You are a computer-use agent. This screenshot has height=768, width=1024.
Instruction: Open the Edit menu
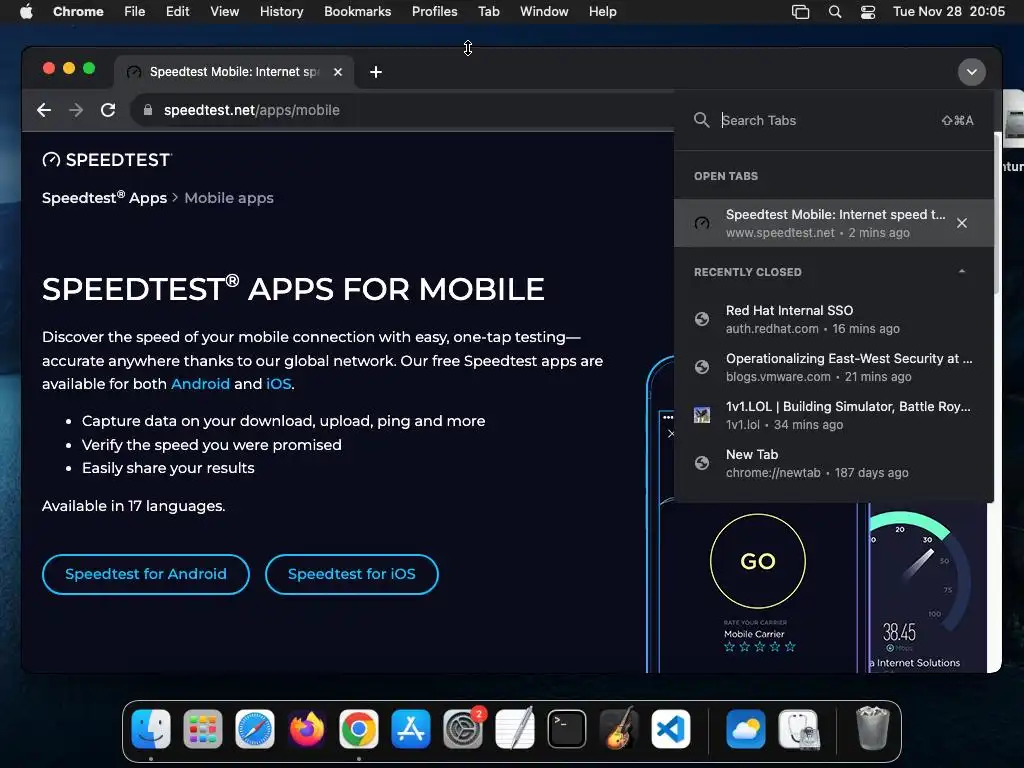[x=178, y=12]
